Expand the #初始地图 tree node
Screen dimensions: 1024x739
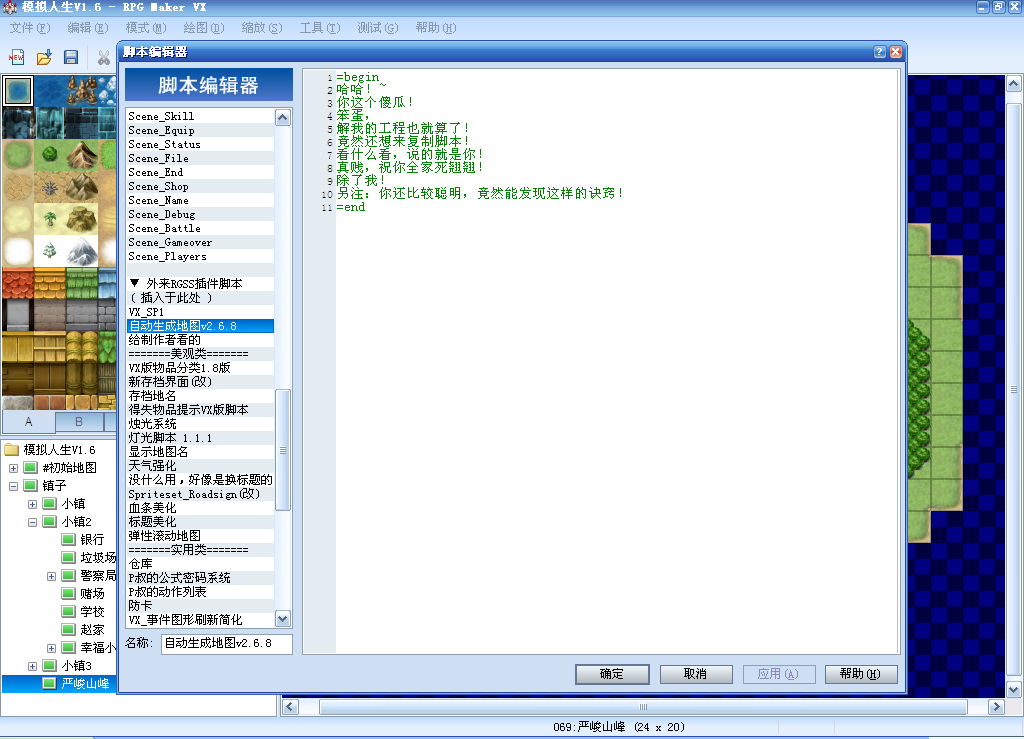click(13, 468)
